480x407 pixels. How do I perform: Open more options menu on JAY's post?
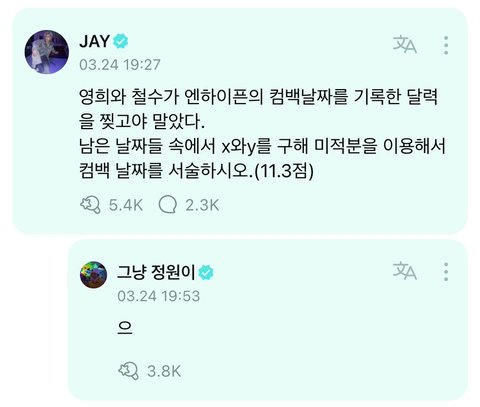(x=446, y=45)
